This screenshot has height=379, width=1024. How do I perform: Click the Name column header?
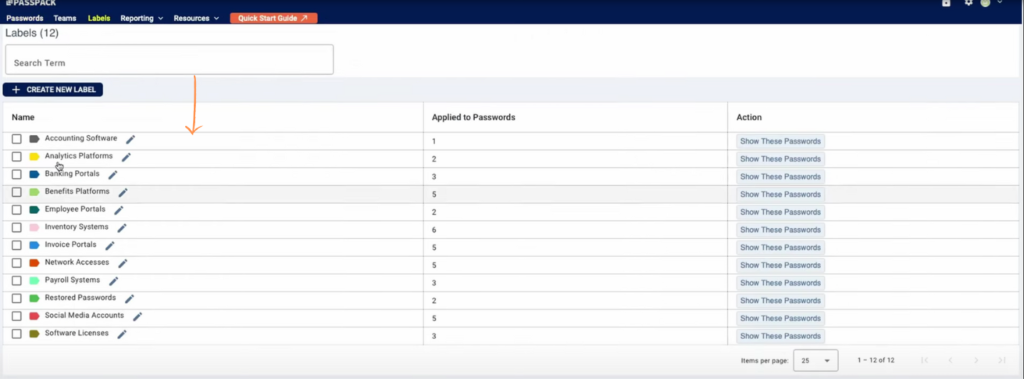[x=23, y=118]
